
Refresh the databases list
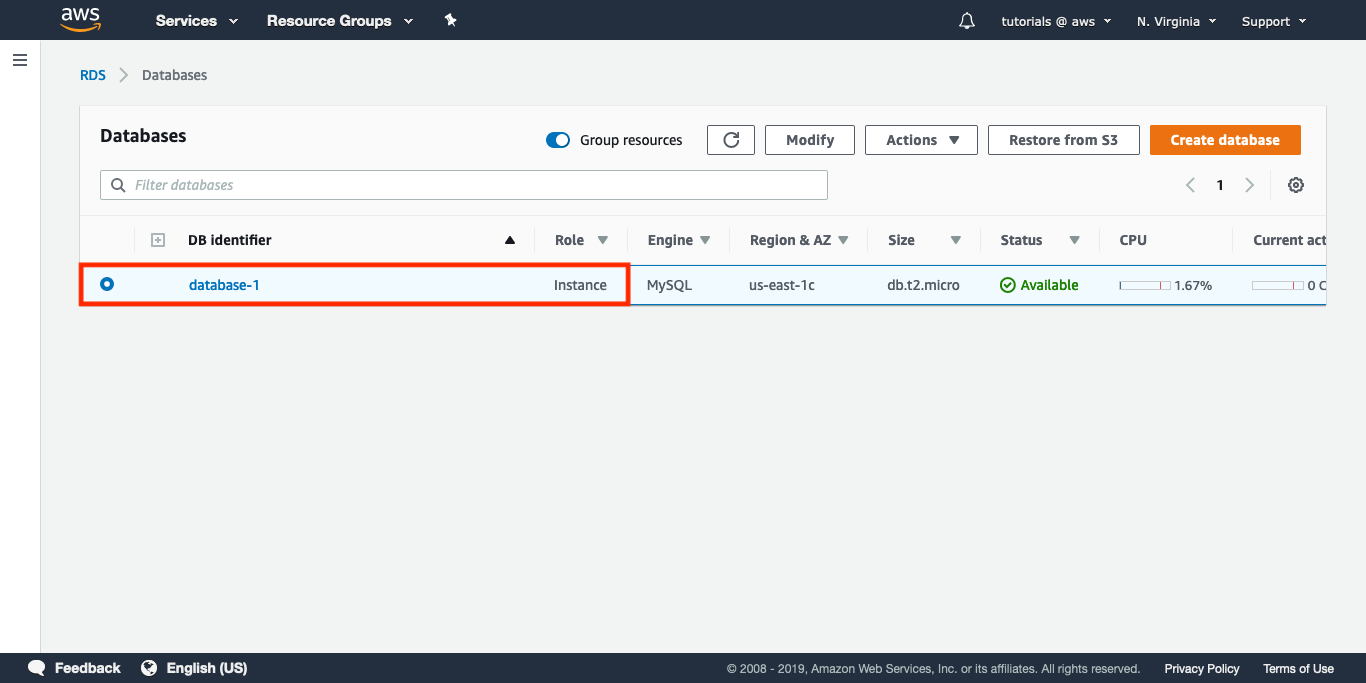(731, 140)
